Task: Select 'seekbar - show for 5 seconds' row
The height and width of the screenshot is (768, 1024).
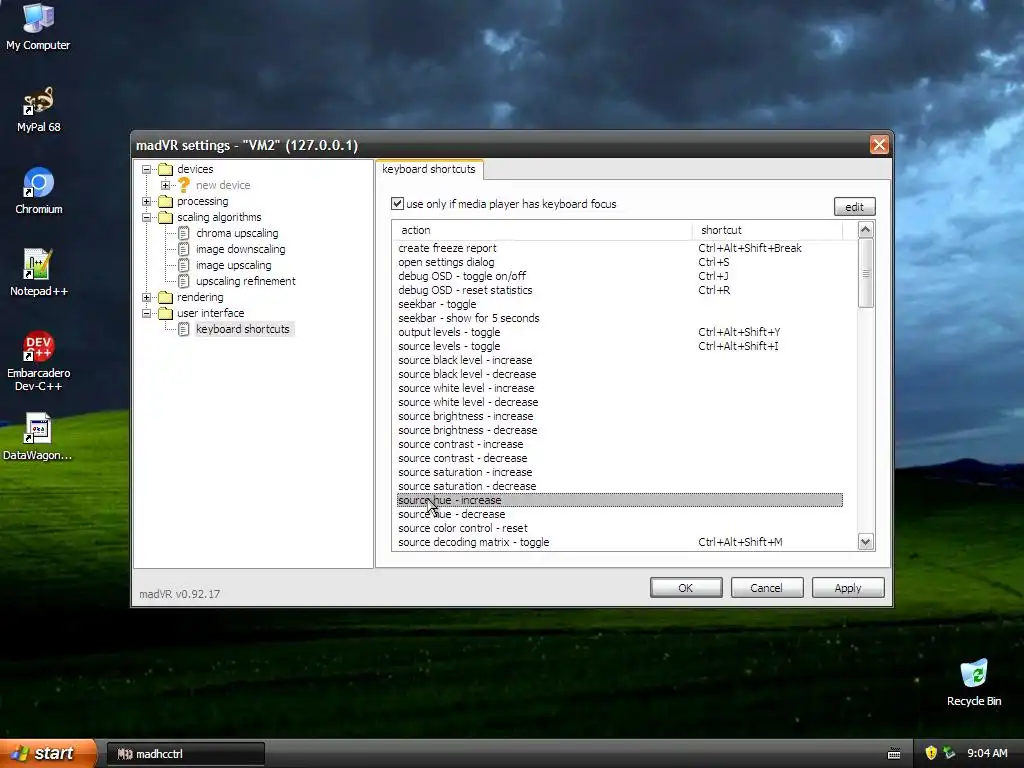Action: [620, 318]
